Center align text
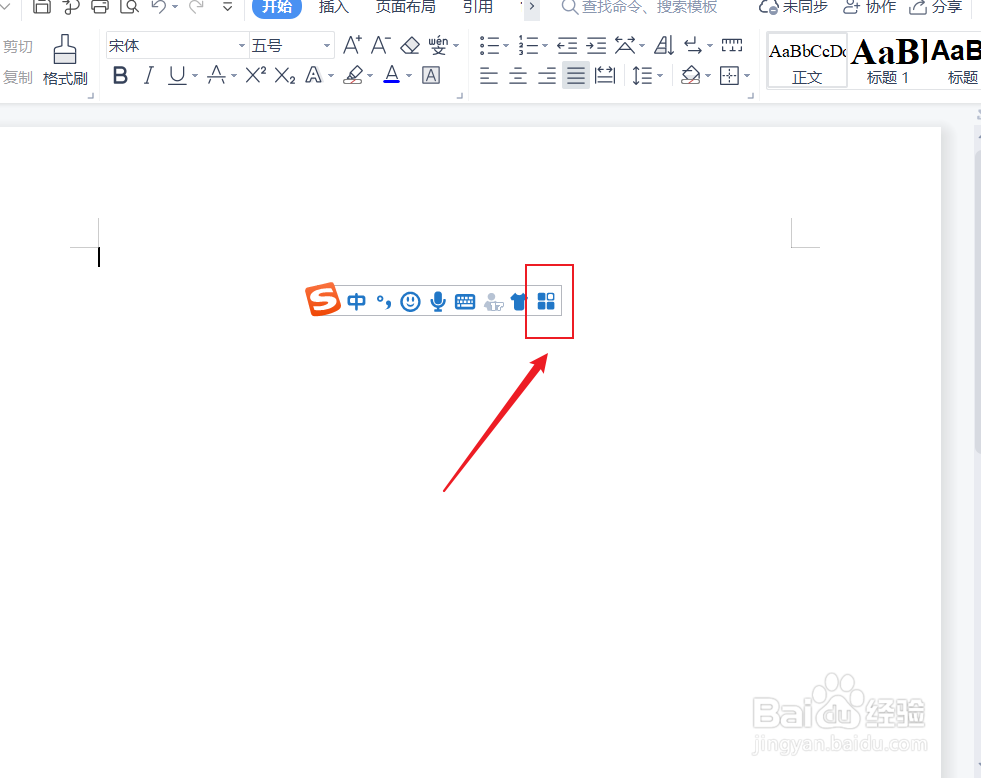 tap(518, 76)
